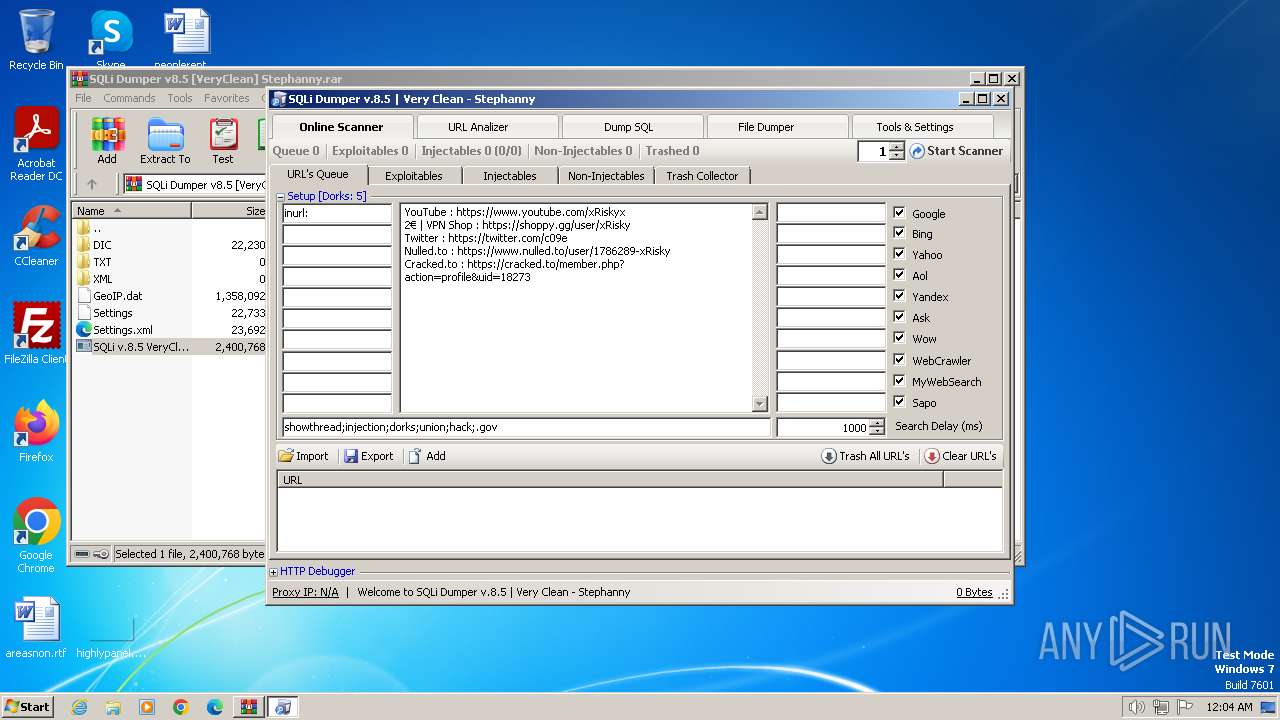The width and height of the screenshot is (1280, 720).
Task: Click volume speaker tray icon
Action: tap(1136, 707)
